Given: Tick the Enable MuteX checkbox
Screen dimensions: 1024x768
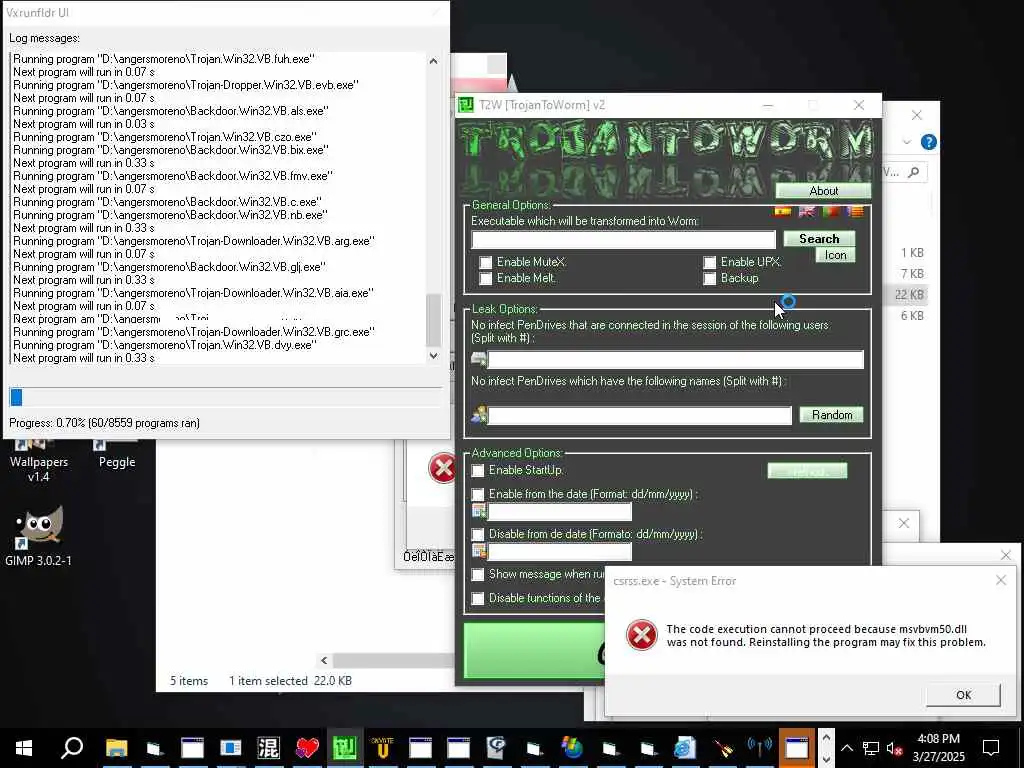Looking at the screenshot, I should (x=485, y=263).
